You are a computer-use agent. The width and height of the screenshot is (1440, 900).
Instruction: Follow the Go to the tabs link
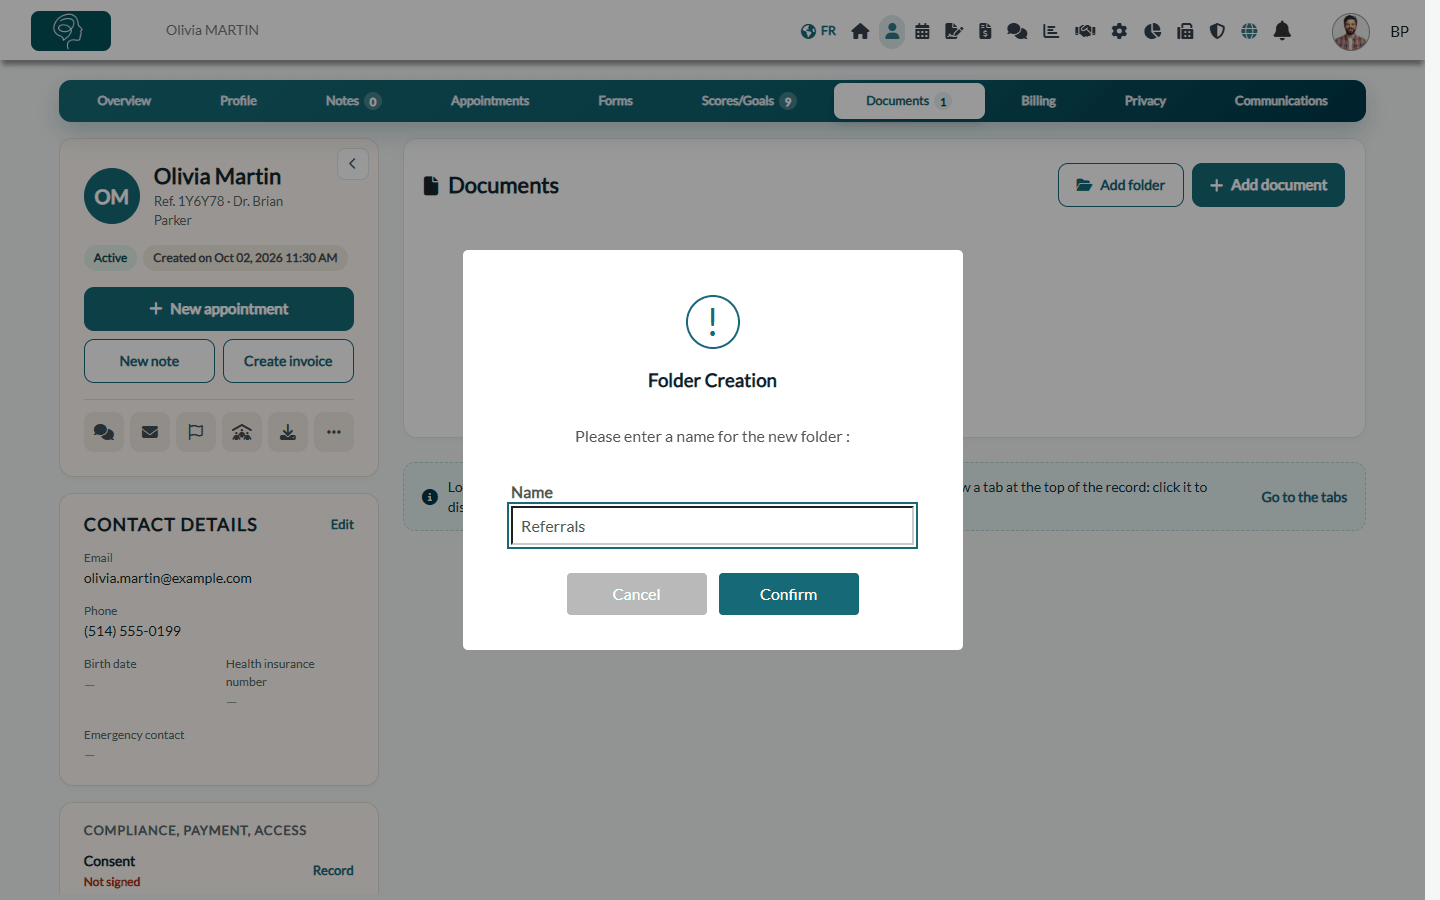(1304, 497)
